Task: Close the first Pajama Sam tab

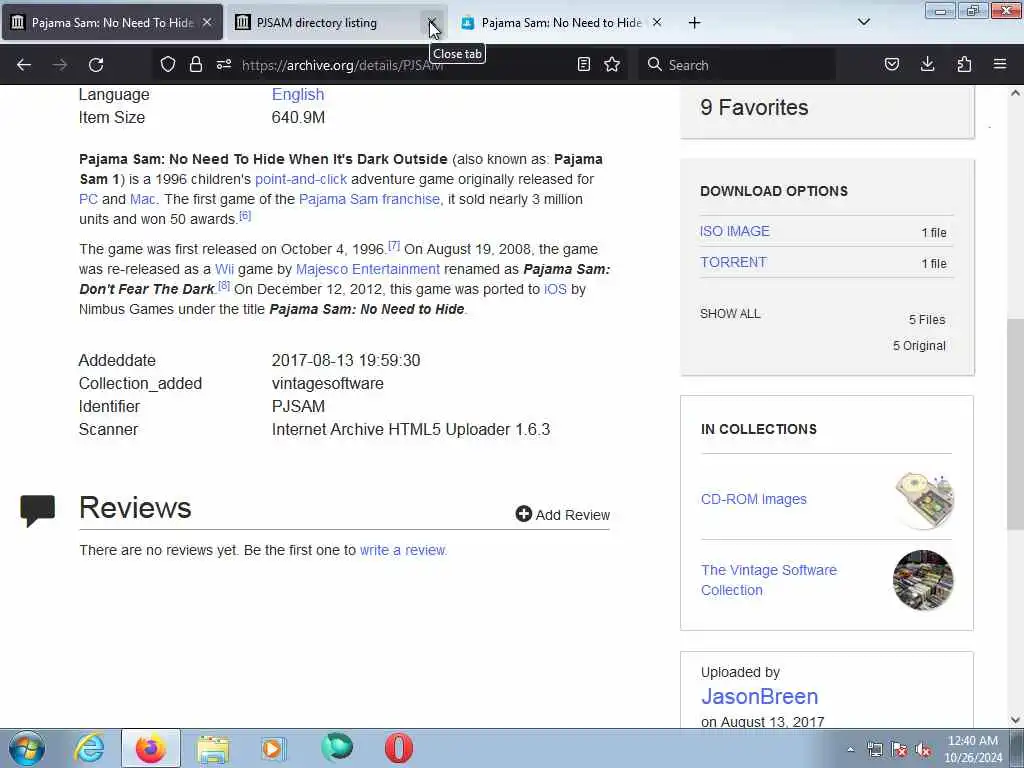Action: (x=207, y=22)
